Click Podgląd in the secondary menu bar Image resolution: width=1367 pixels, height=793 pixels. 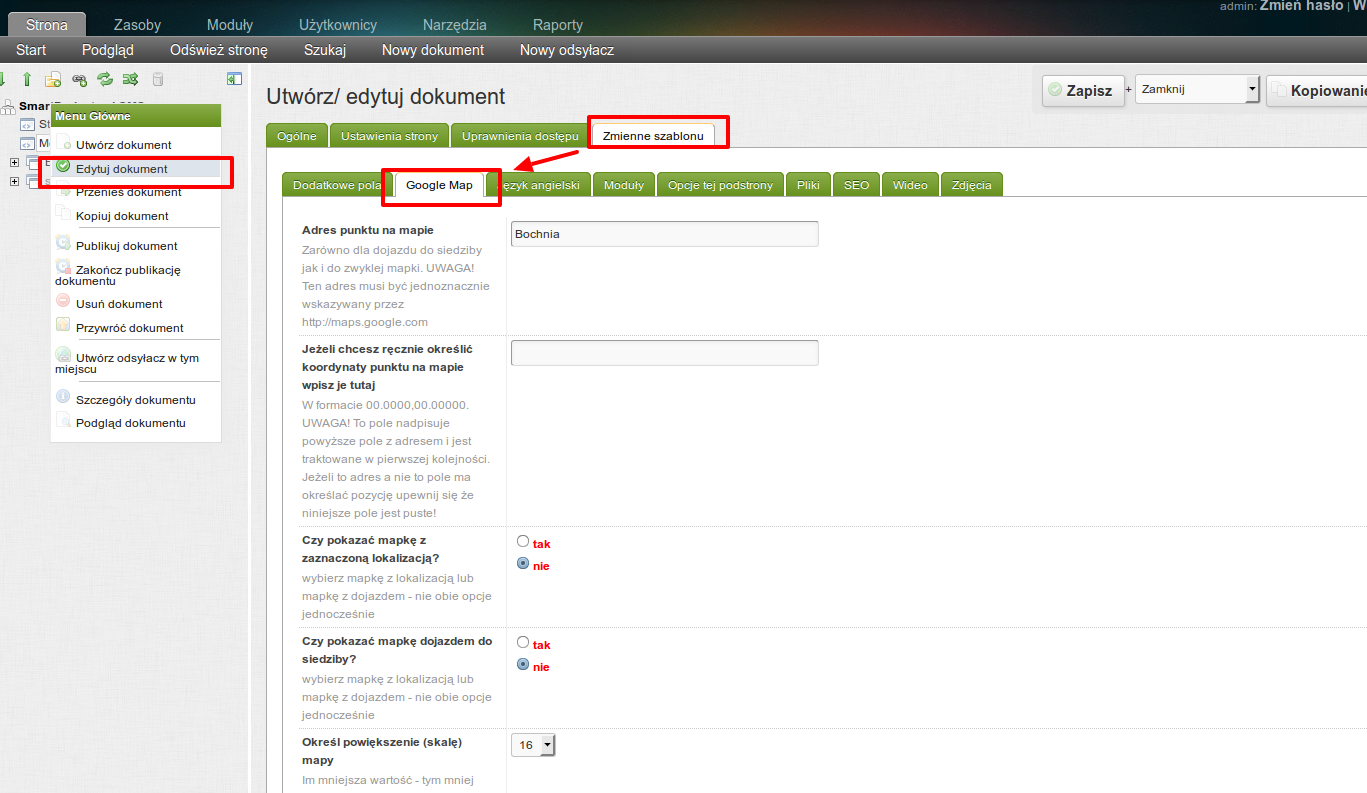(x=108, y=50)
